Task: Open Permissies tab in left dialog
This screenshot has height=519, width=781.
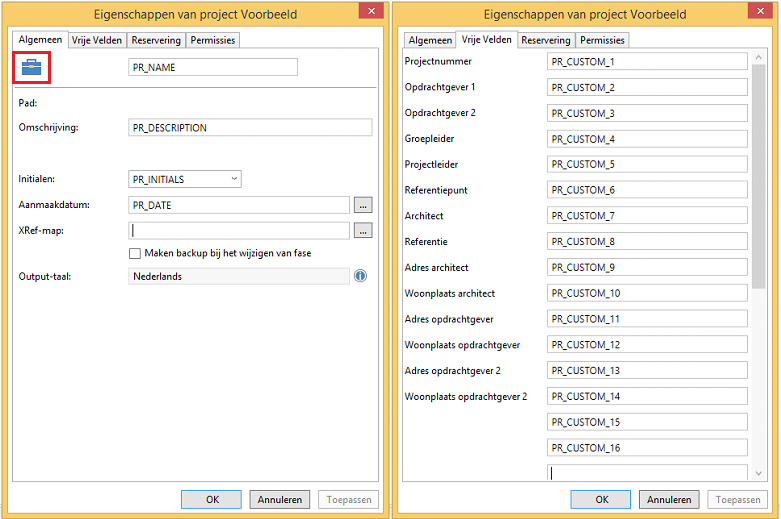Action: [x=213, y=40]
